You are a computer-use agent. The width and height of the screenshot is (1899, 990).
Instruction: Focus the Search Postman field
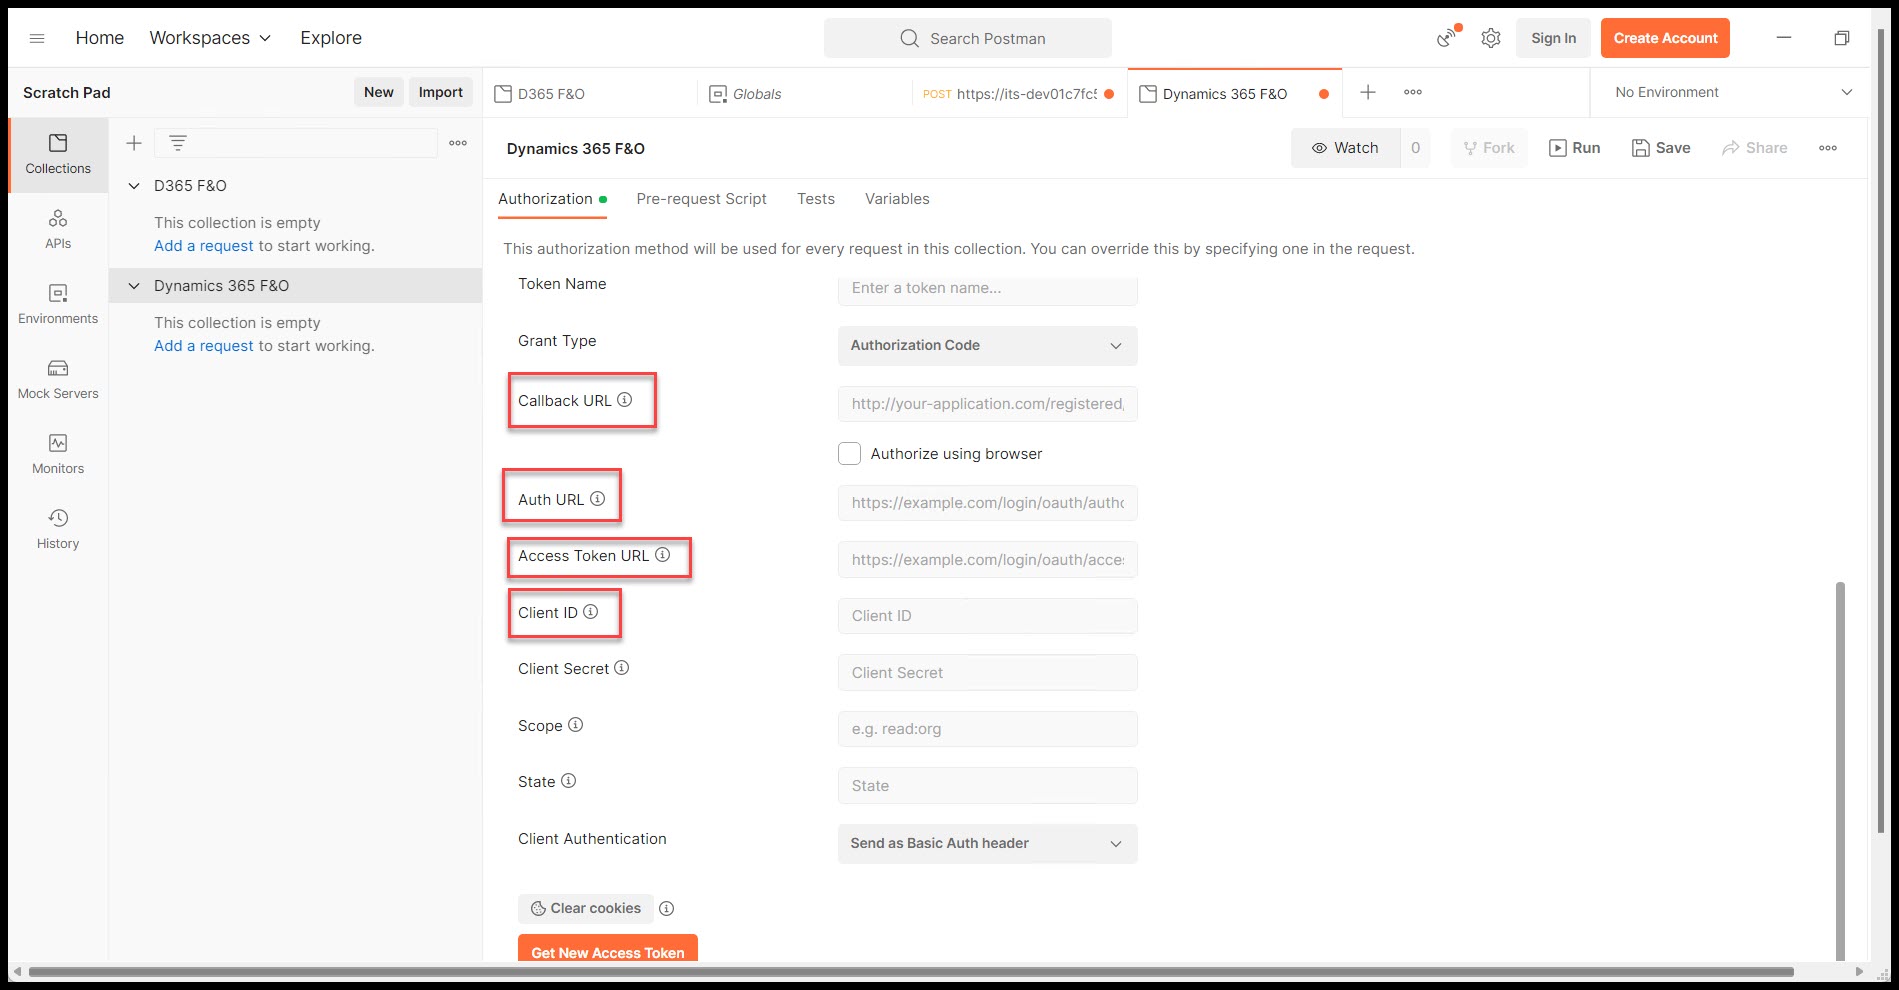[x=968, y=38]
